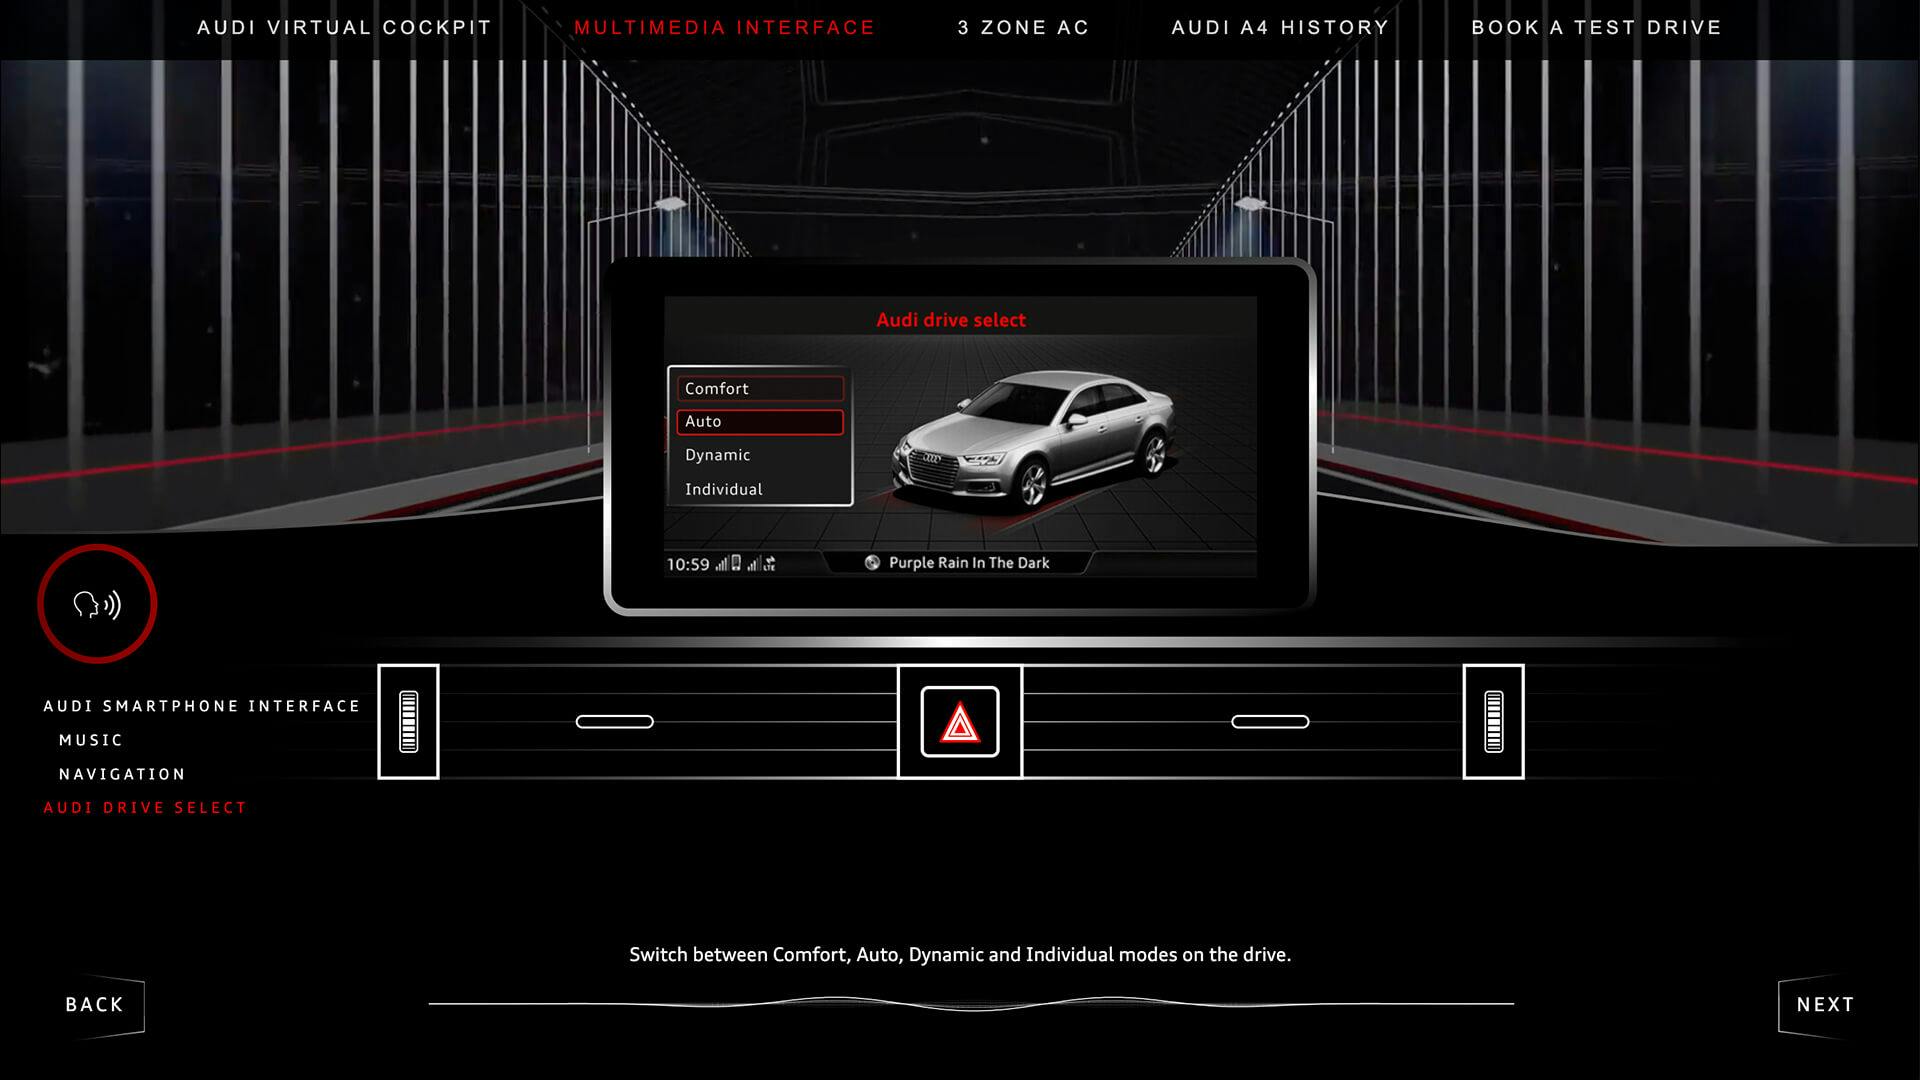Click the voice command icon in the red circle
Image resolution: width=1920 pixels, height=1080 pixels.
[x=97, y=603]
